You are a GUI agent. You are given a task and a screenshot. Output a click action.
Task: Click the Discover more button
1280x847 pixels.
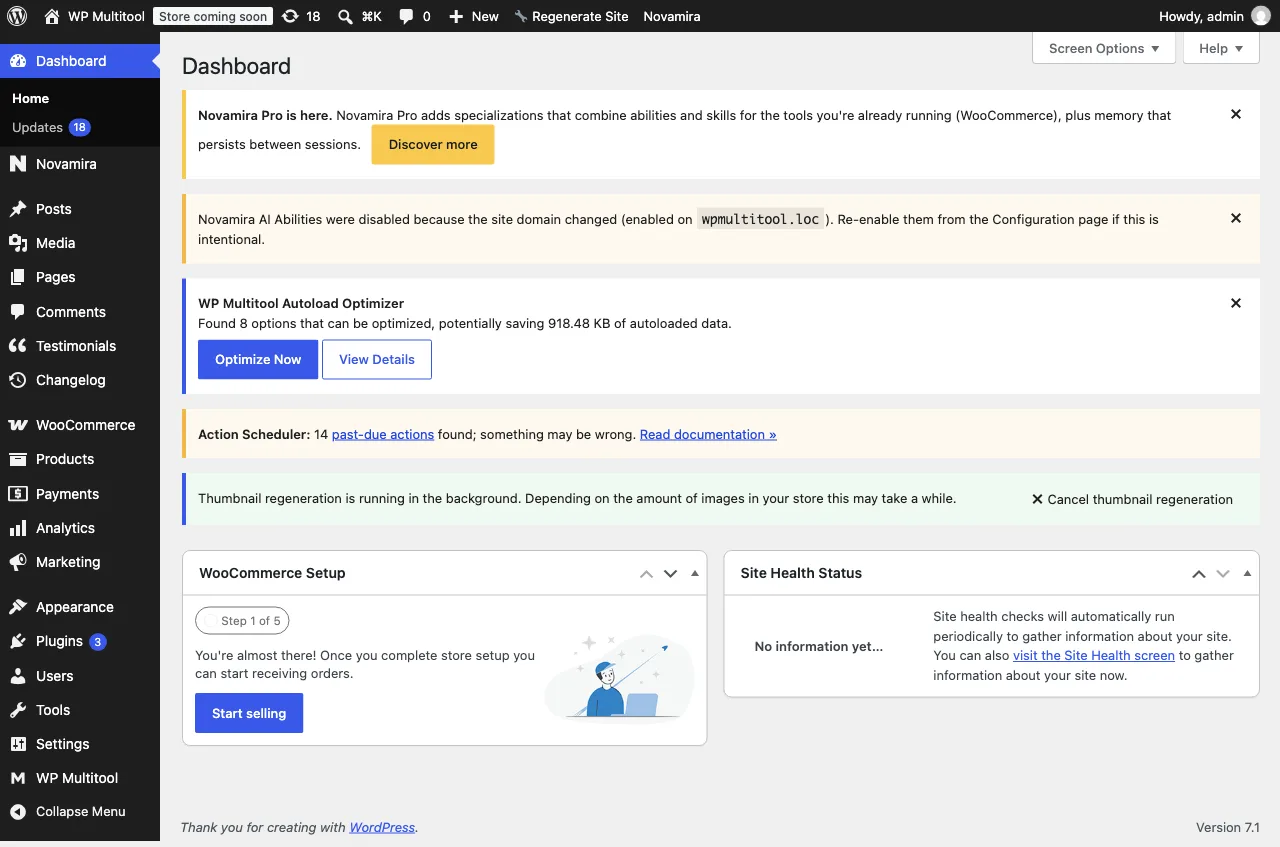(433, 144)
